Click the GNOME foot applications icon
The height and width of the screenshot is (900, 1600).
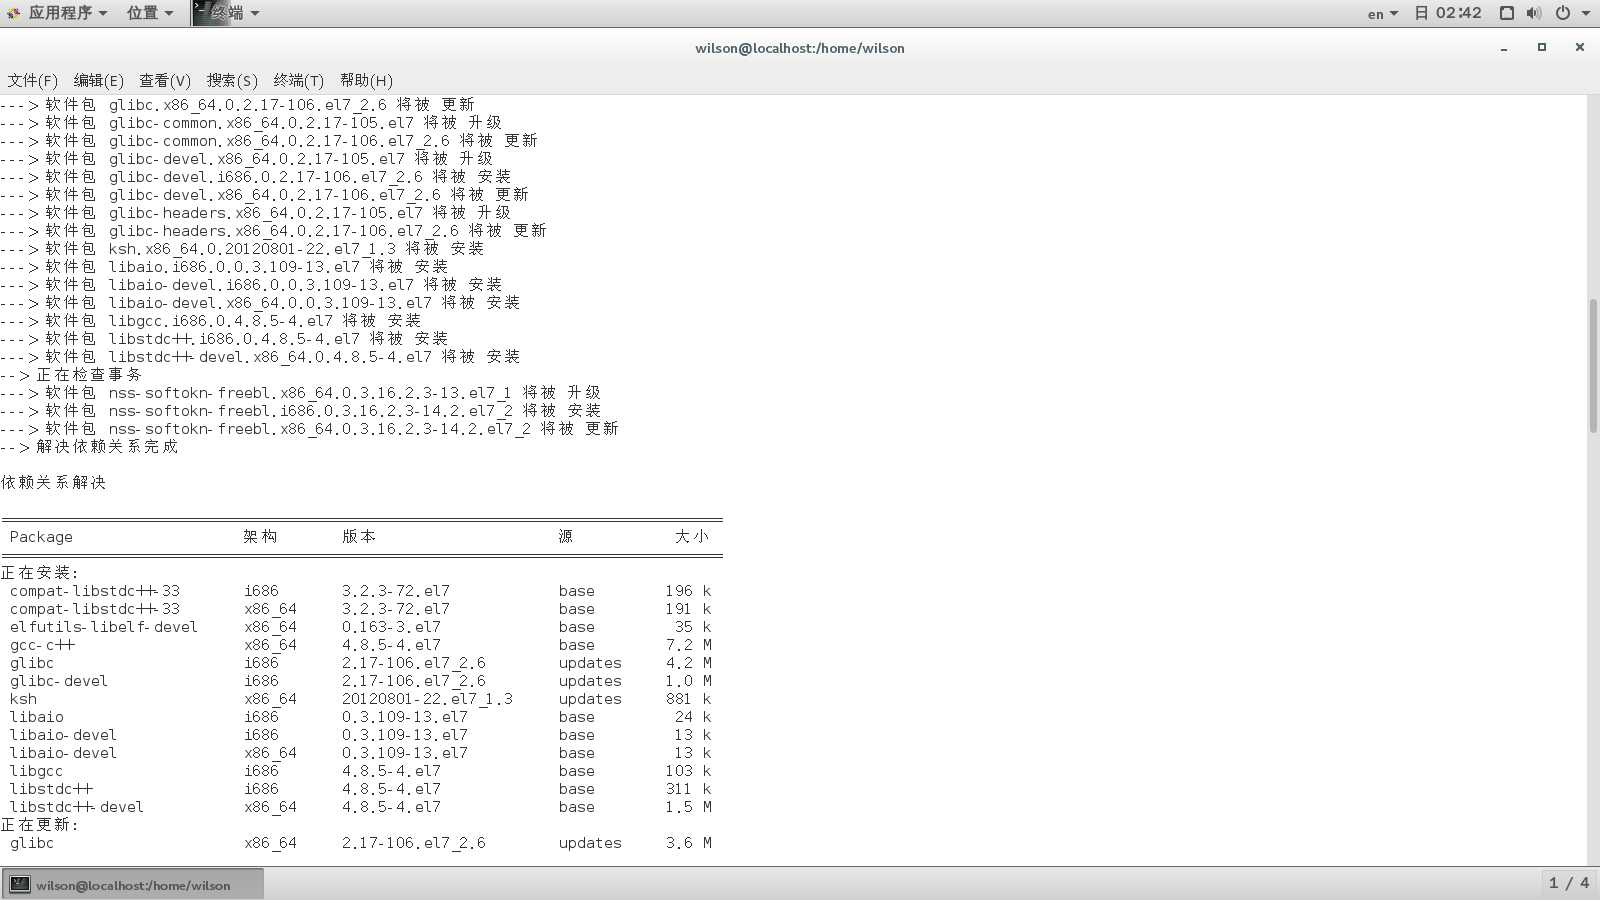[13, 13]
